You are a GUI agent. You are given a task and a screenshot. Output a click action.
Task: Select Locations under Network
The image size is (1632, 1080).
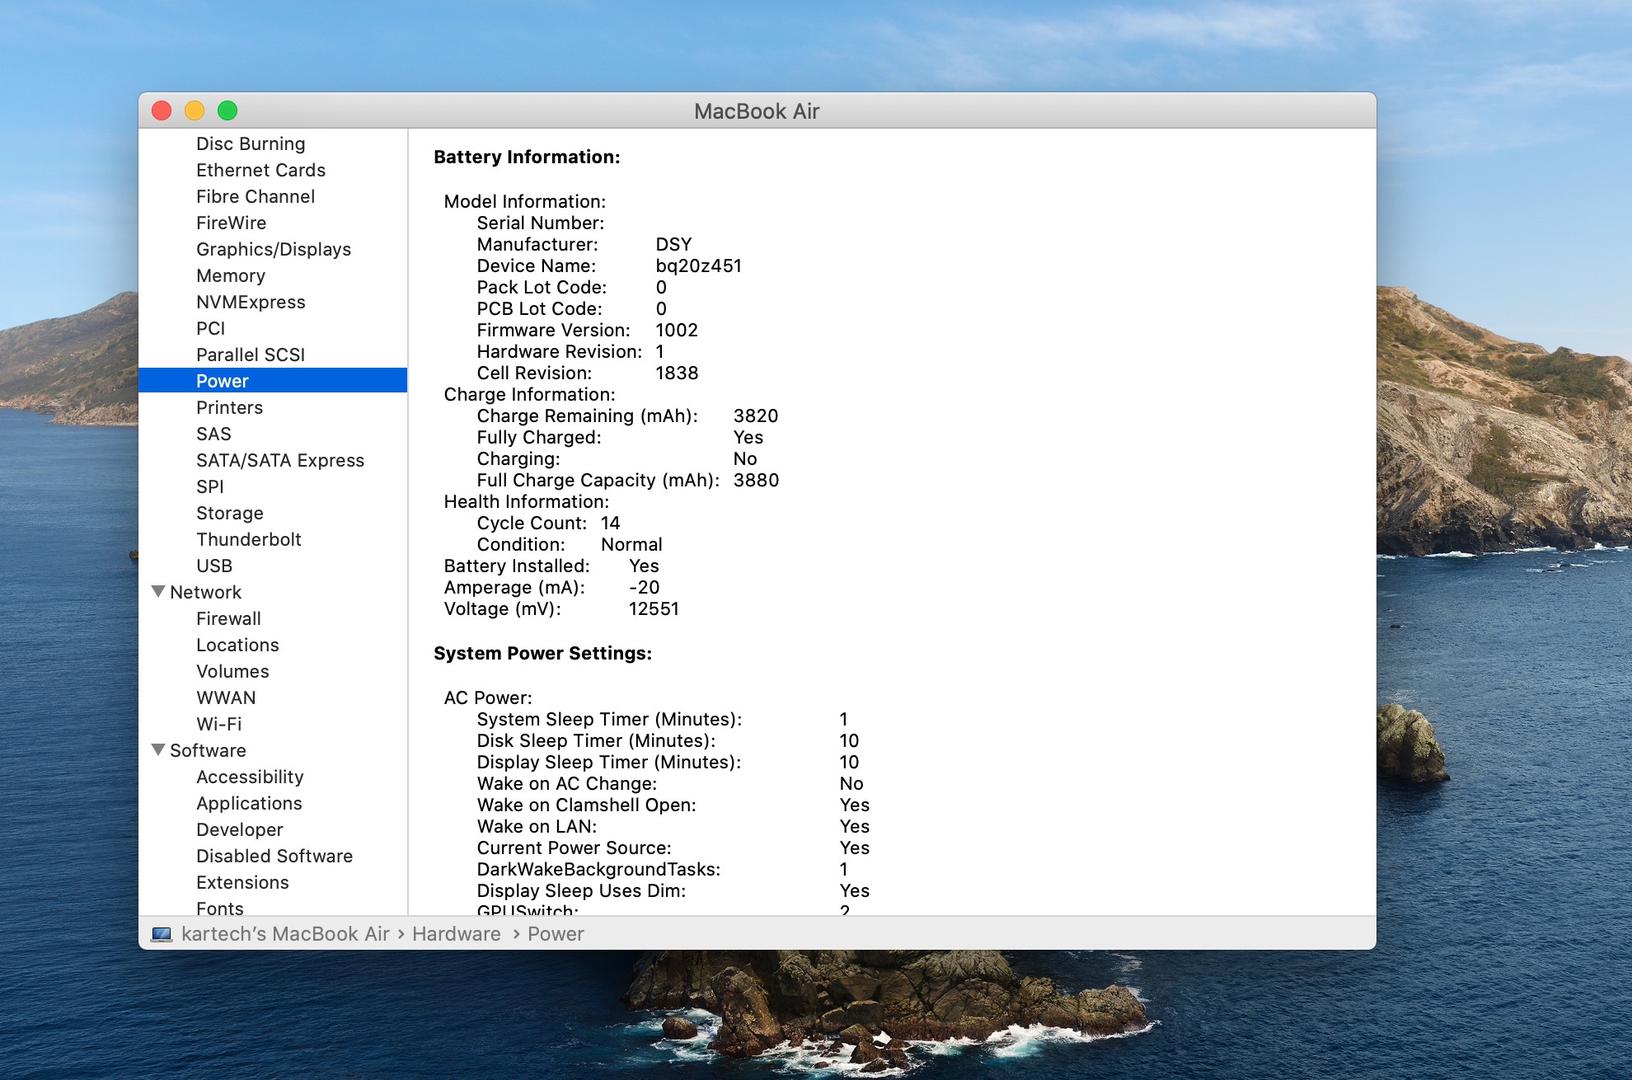[x=237, y=645]
